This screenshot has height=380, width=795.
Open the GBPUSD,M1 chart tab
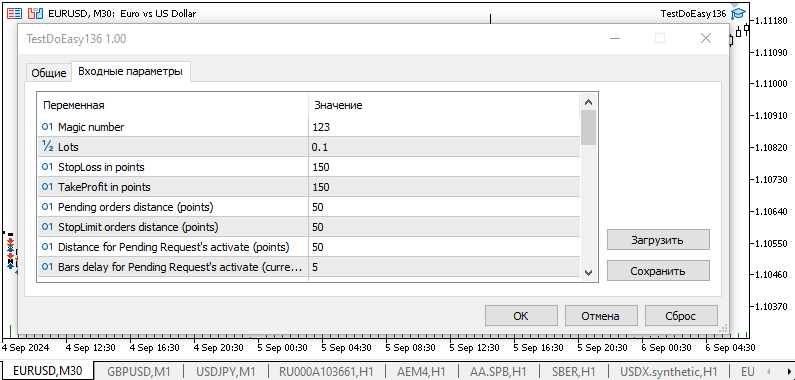click(x=139, y=371)
